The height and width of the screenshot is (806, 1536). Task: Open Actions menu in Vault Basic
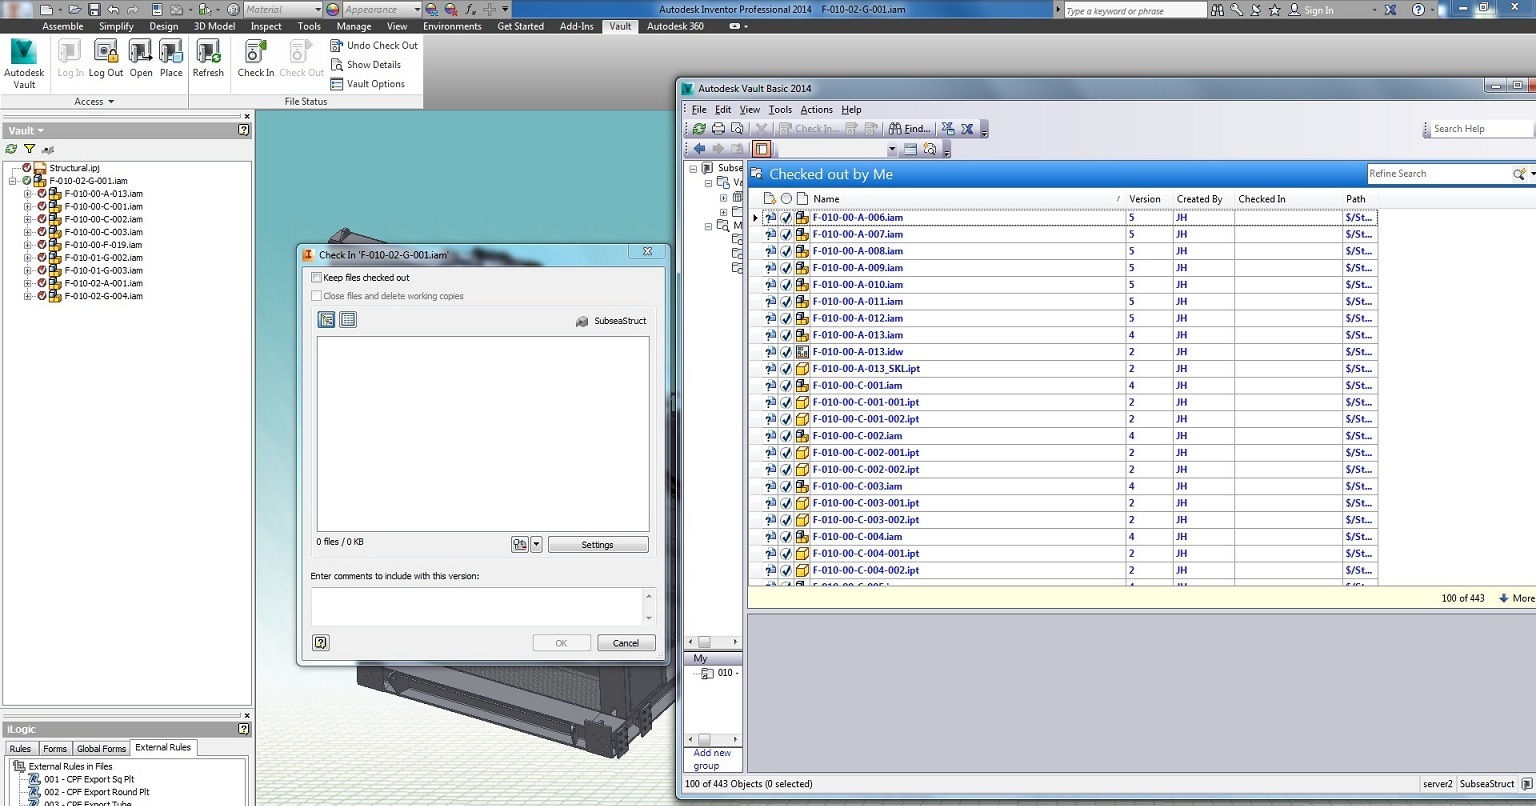tap(816, 109)
